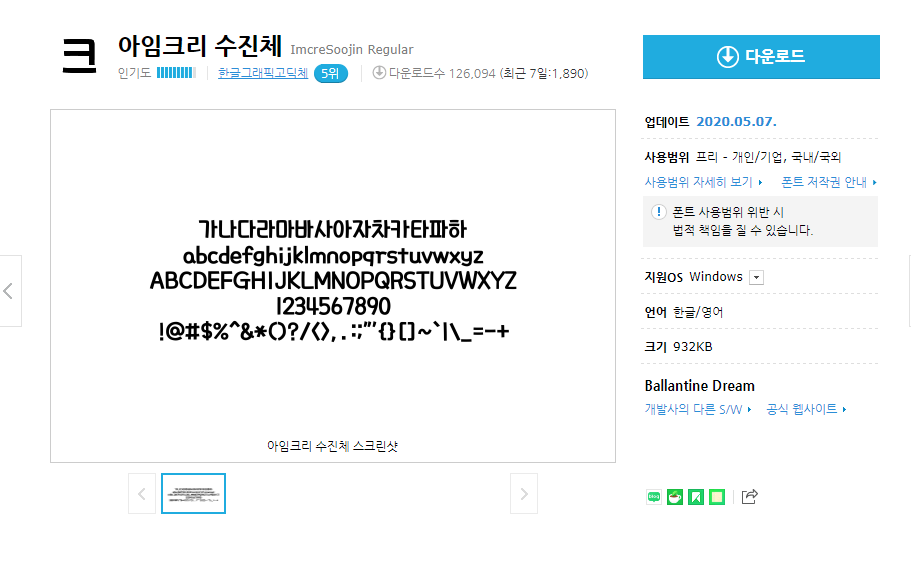Click the title 아임크리 수진체
The image size is (911, 564).
[x=200, y=46]
